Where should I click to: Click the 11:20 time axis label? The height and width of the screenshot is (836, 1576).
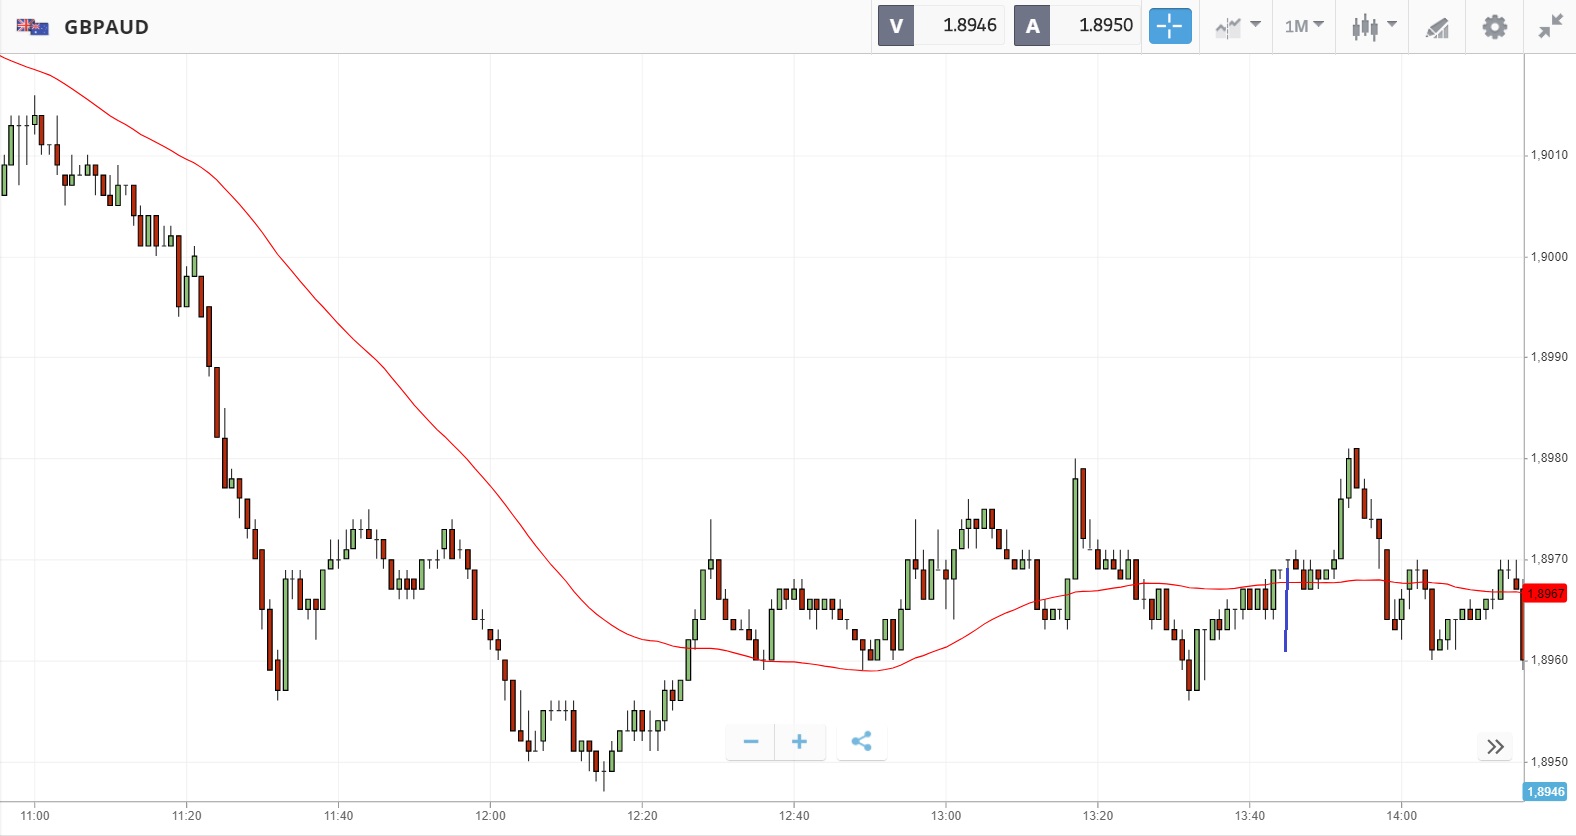(187, 816)
